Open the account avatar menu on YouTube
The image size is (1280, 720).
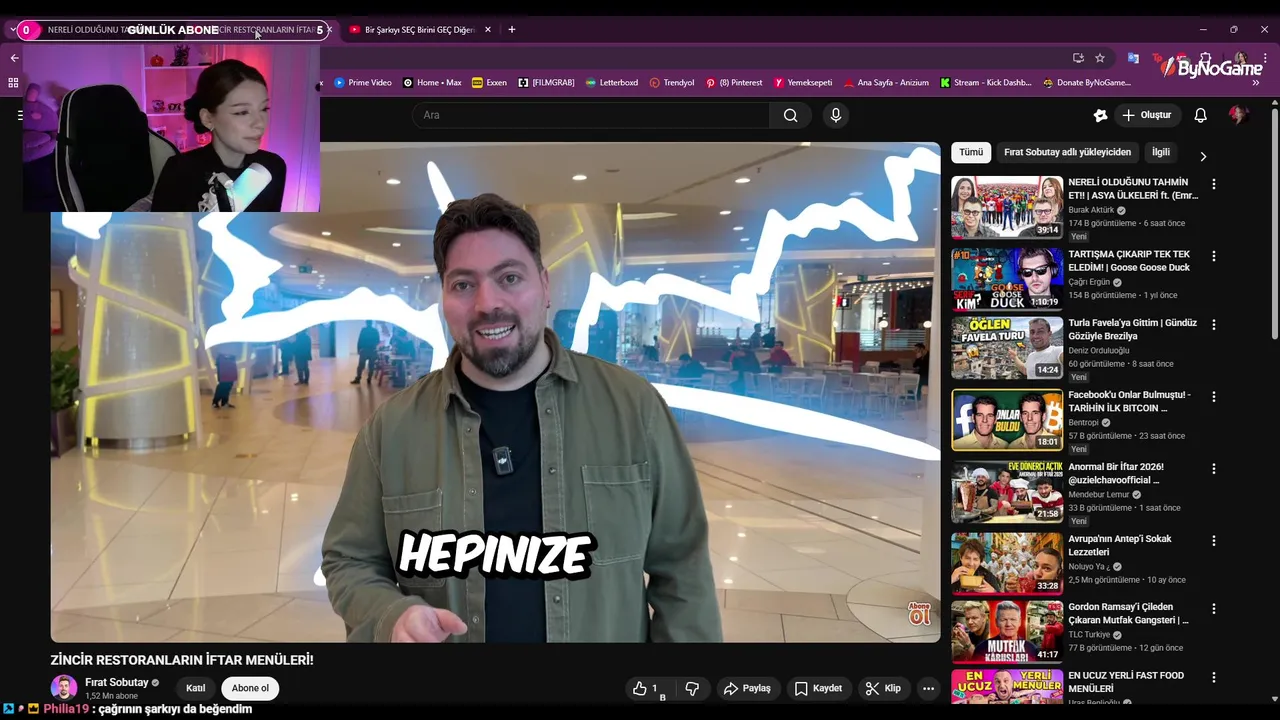pyautogui.click(x=1238, y=115)
